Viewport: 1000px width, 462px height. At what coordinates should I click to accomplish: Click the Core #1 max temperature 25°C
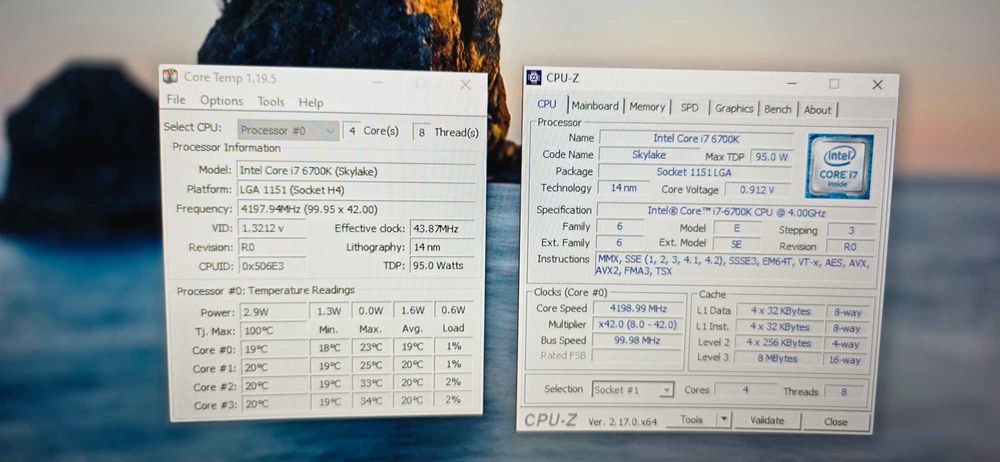[x=371, y=365]
